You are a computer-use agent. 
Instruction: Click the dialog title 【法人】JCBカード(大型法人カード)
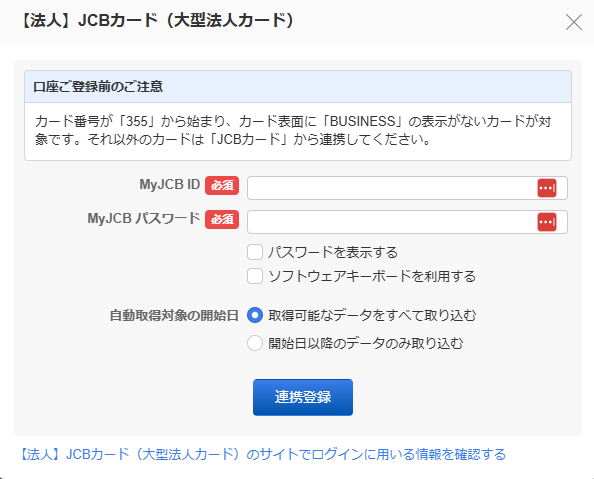[x=157, y=21]
